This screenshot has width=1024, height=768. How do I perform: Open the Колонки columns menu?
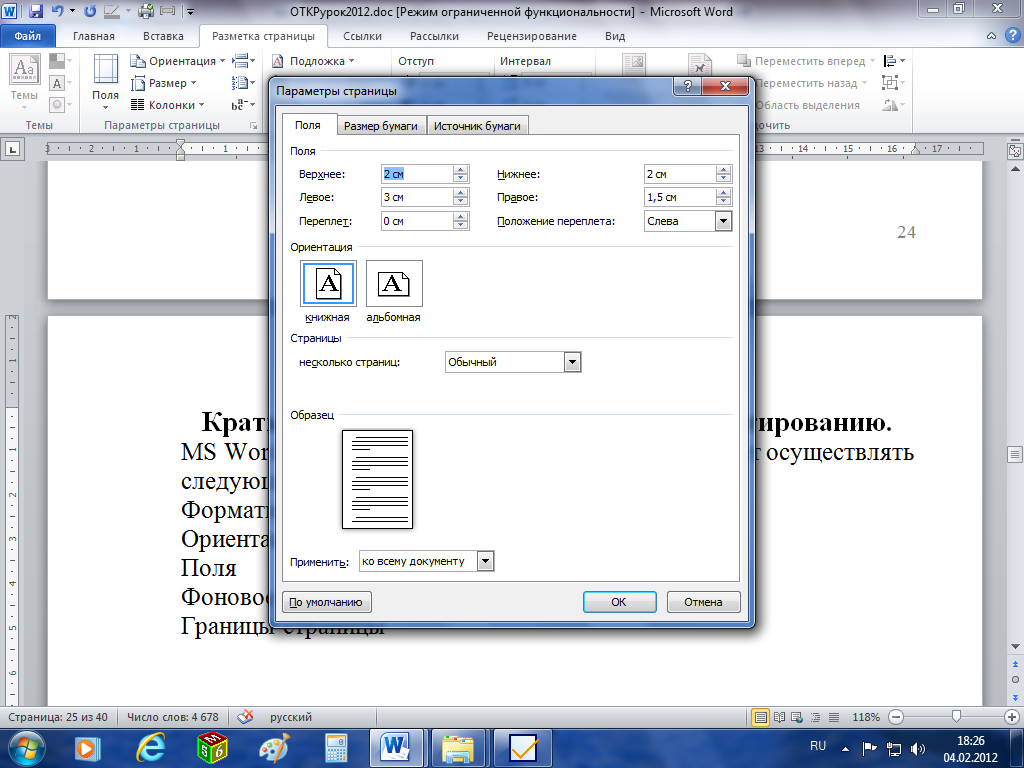pyautogui.click(x=168, y=104)
